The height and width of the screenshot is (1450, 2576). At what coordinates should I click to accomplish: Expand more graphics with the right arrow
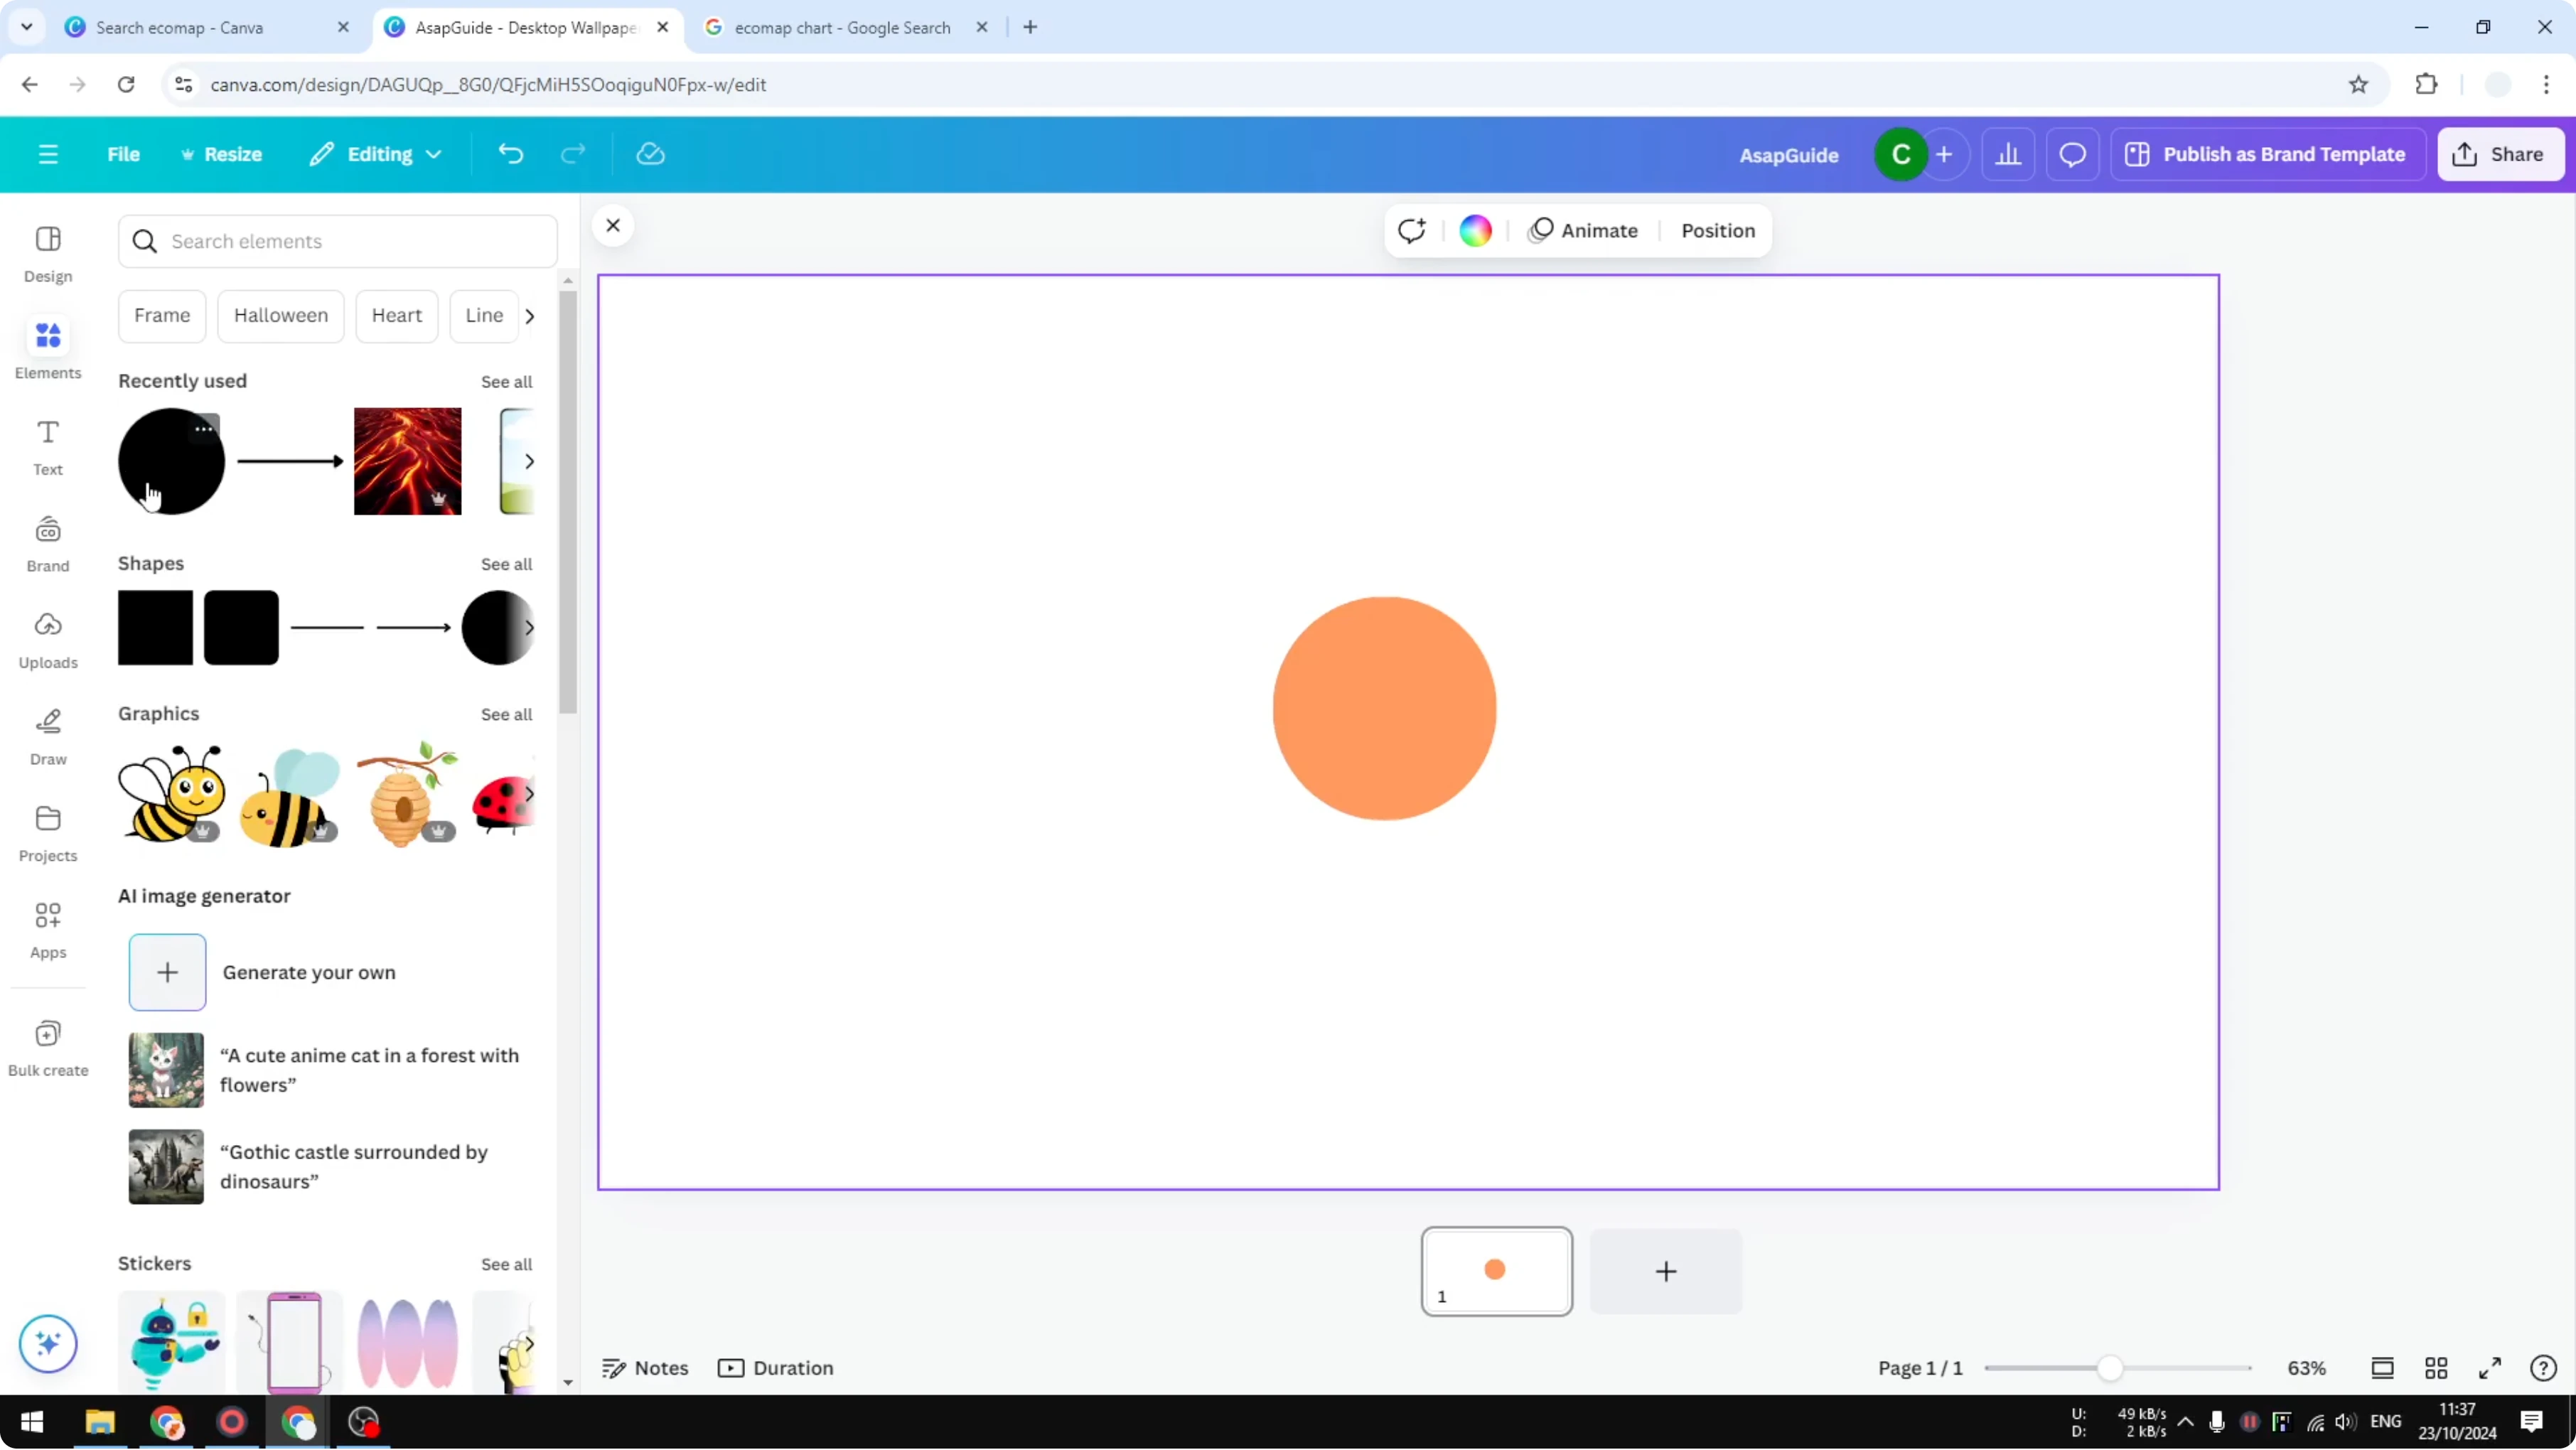[x=530, y=793]
